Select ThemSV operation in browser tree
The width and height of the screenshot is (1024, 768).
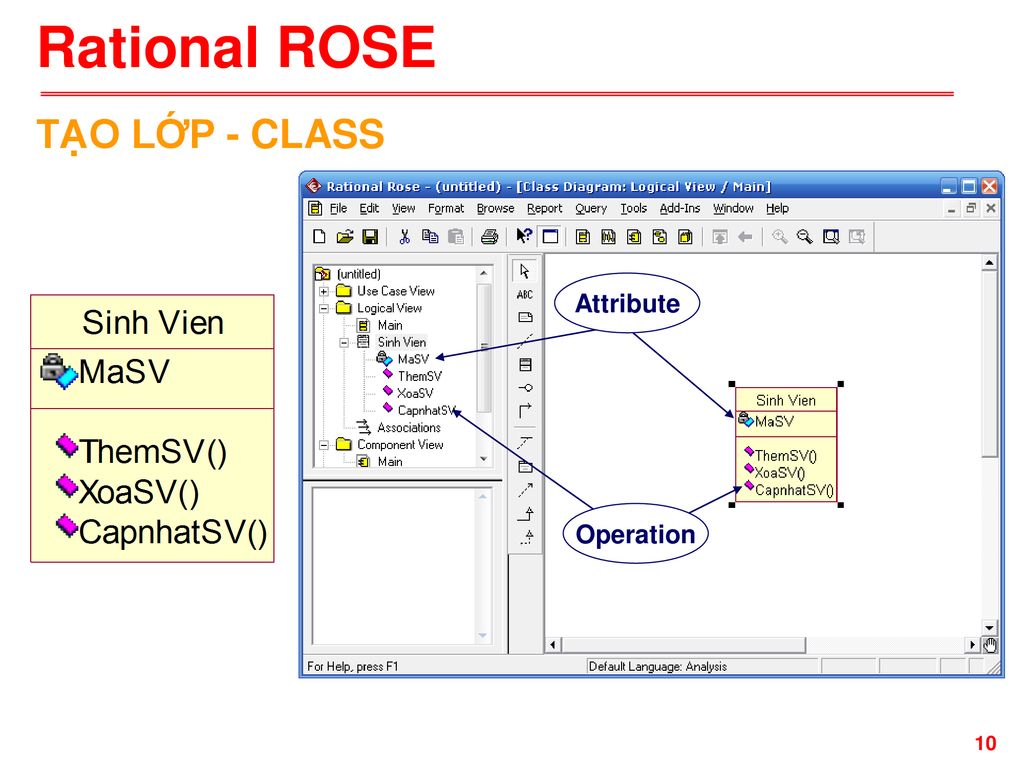pos(420,376)
